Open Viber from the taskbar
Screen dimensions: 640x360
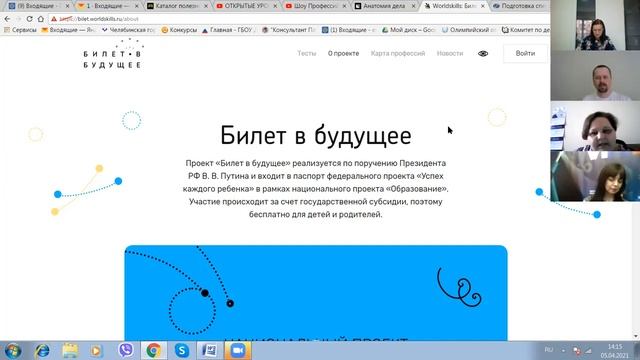(x=126, y=350)
